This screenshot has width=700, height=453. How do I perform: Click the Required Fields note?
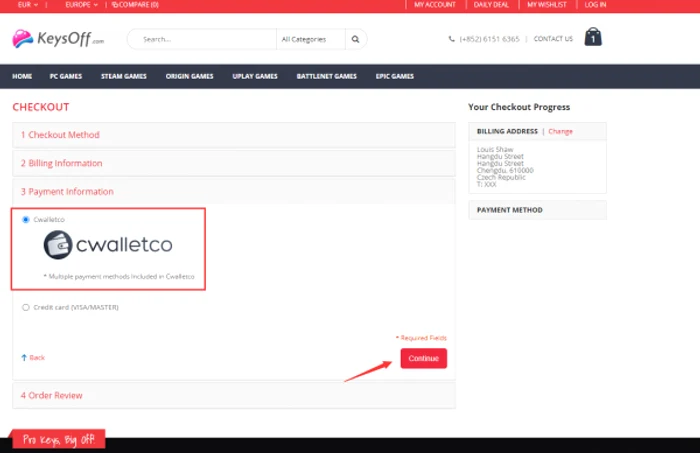(x=421, y=338)
